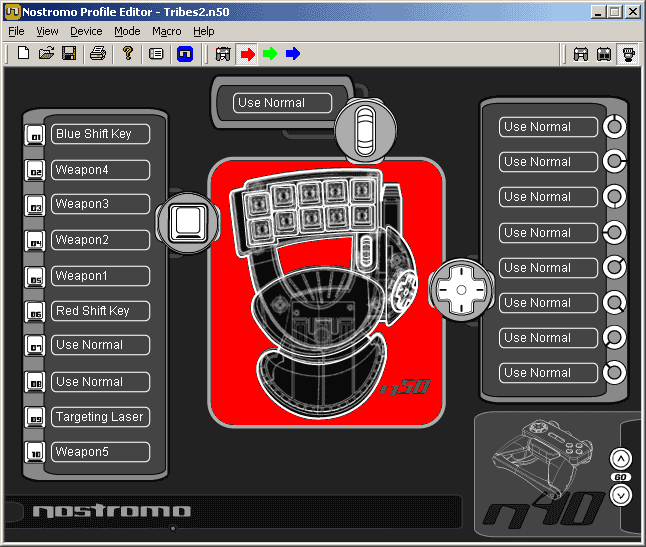Viewport: 646px width, 547px height.
Task: Edit the Weapon5 assignment field
Action: 101,452
